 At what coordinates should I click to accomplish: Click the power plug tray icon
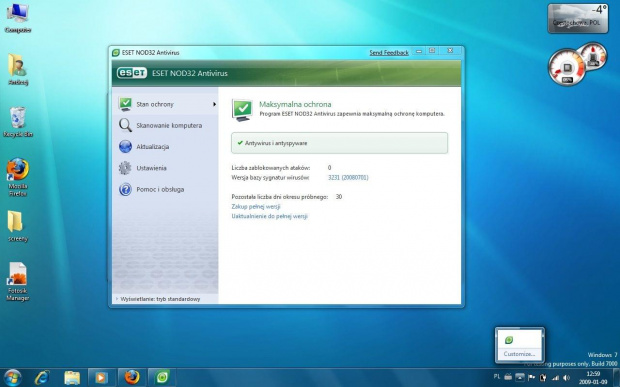tap(543, 378)
